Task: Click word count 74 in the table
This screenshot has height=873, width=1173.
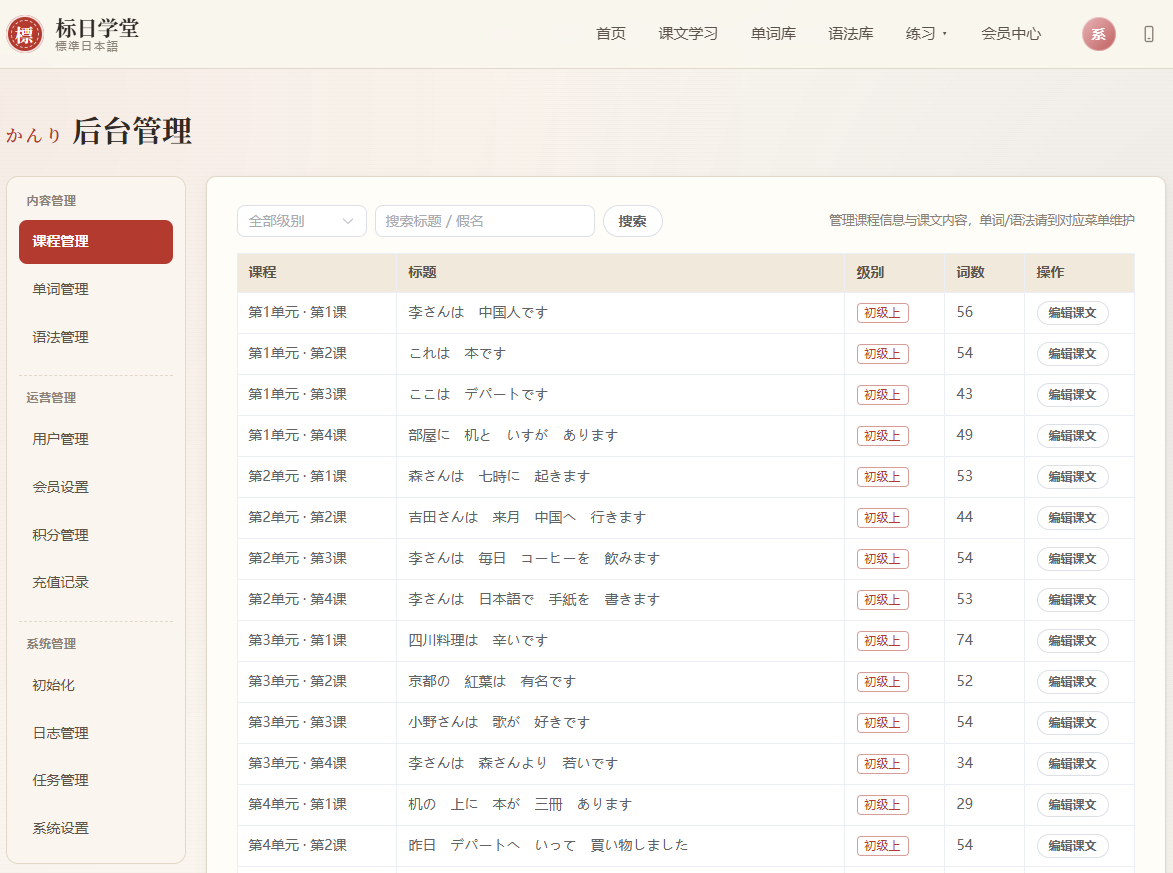Action: (x=965, y=640)
